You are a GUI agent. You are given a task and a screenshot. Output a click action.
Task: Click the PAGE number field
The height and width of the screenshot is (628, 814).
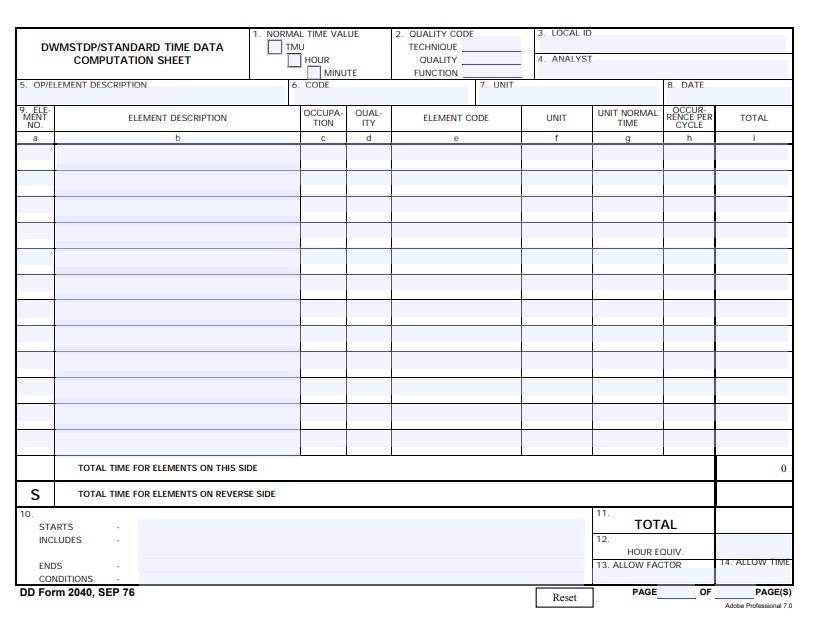[676, 592]
